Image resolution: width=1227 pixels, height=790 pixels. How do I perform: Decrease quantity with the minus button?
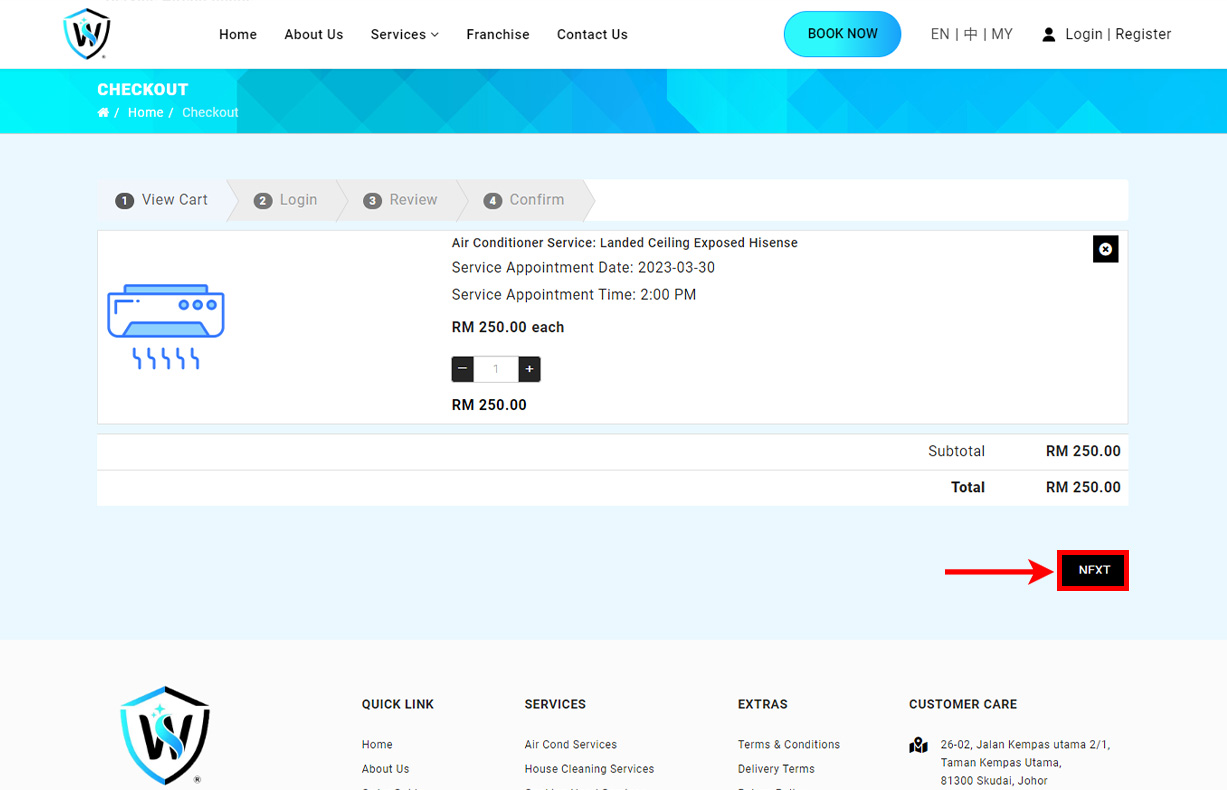[462, 369]
